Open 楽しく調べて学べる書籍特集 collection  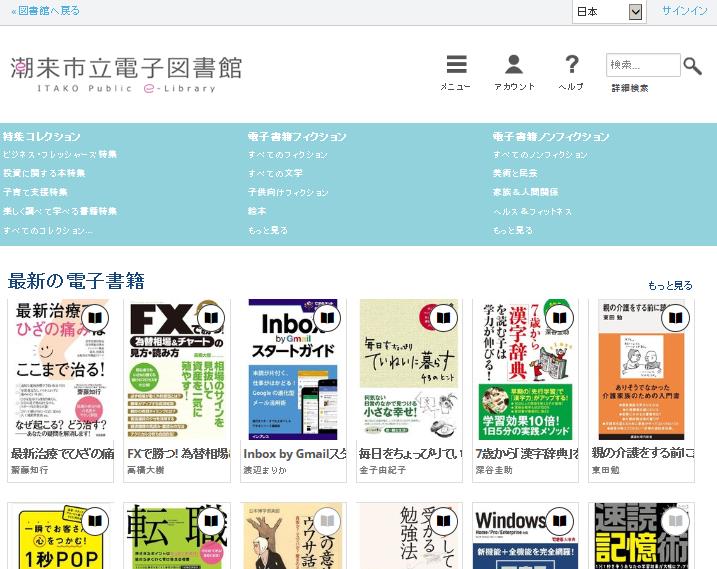point(60,211)
